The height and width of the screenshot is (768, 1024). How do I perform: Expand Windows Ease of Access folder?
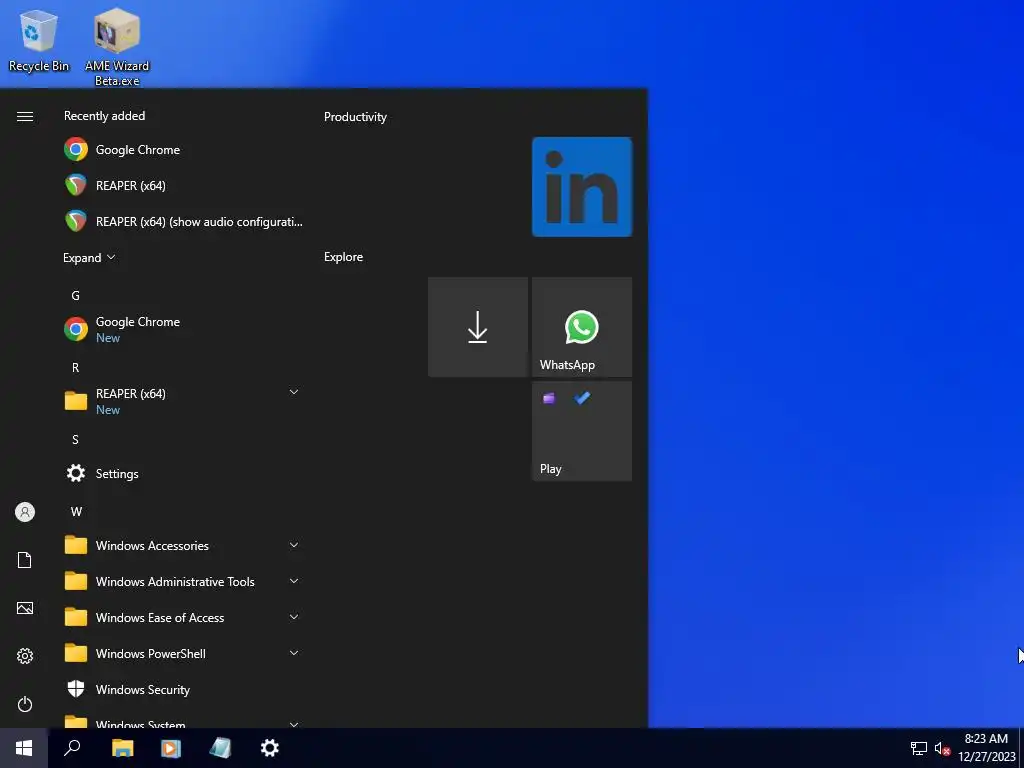click(x=183, y=617)
